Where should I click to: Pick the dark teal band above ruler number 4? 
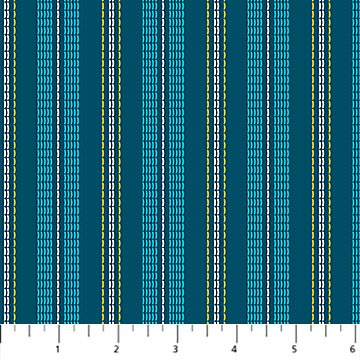pos(236,162)
